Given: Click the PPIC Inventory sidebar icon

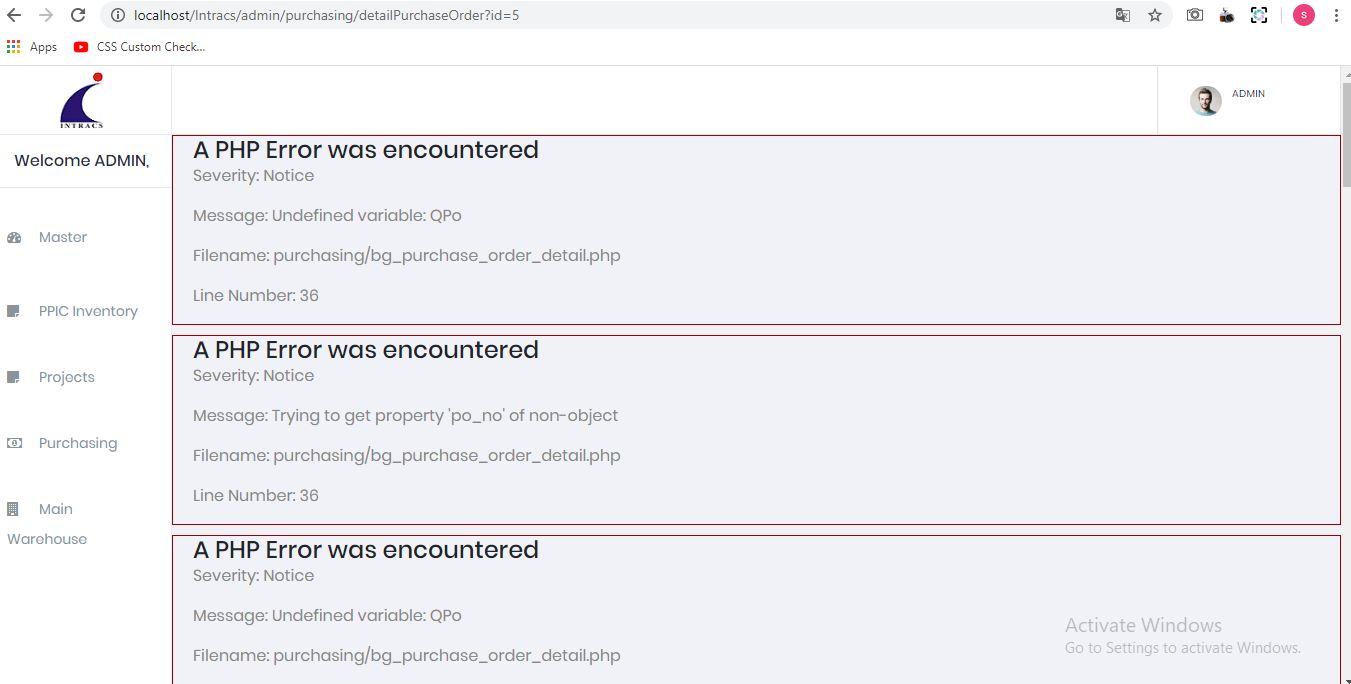Looking at the screenshot, I should pyautogui.click(x=14, y=312).
